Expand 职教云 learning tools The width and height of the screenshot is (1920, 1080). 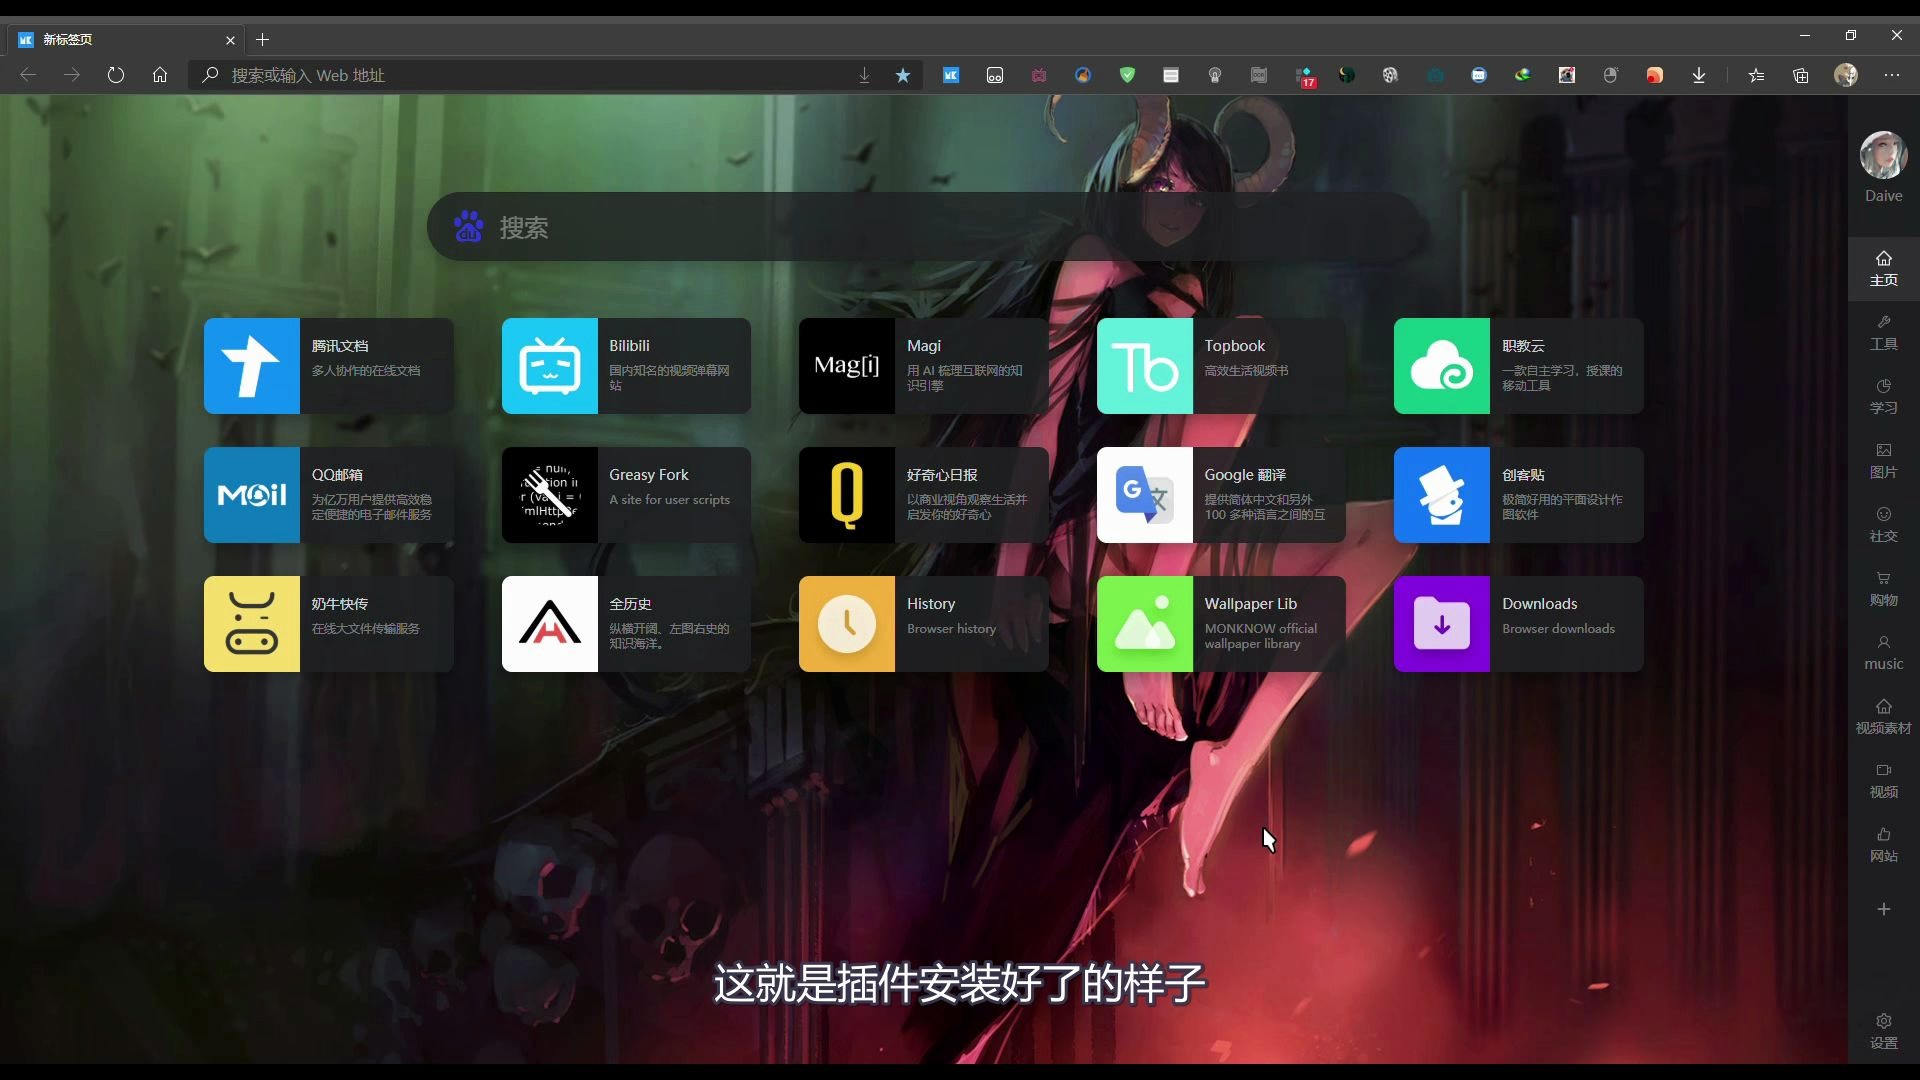coord(1516,365)
